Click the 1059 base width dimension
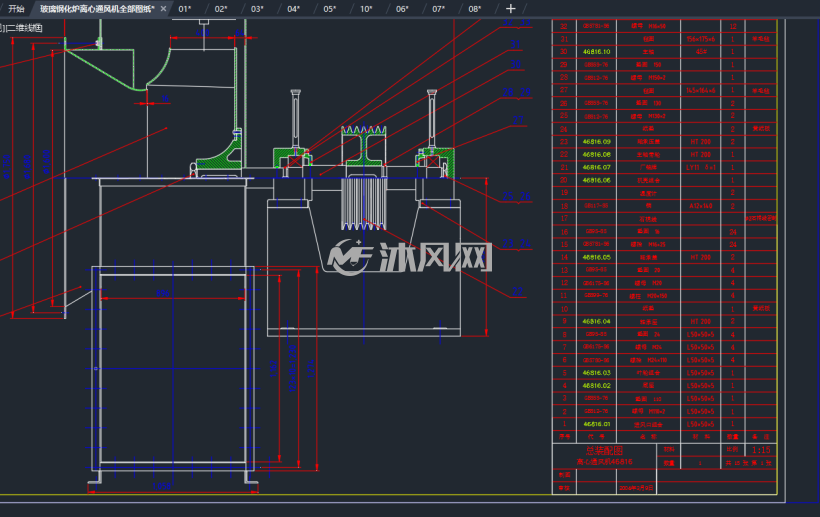The height and width of the screenshot is (517, 820). coord(162,486)
